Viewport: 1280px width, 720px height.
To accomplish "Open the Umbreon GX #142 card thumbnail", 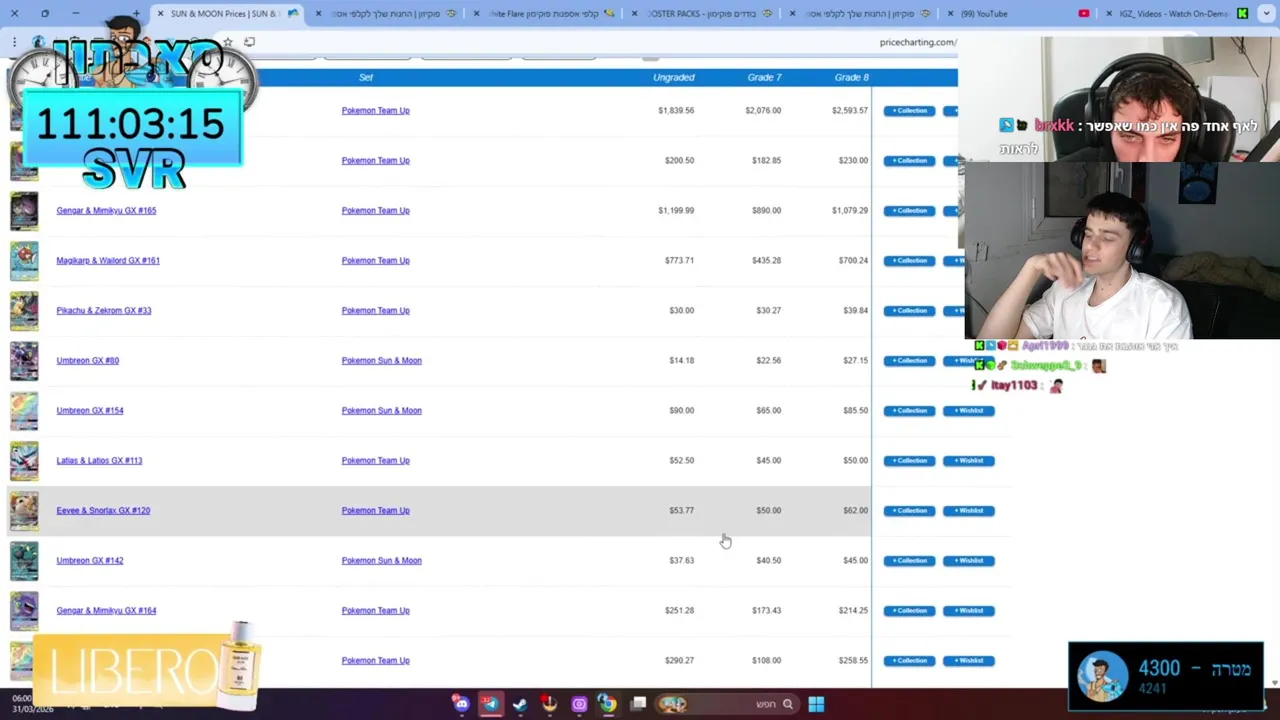I will 24,561.
